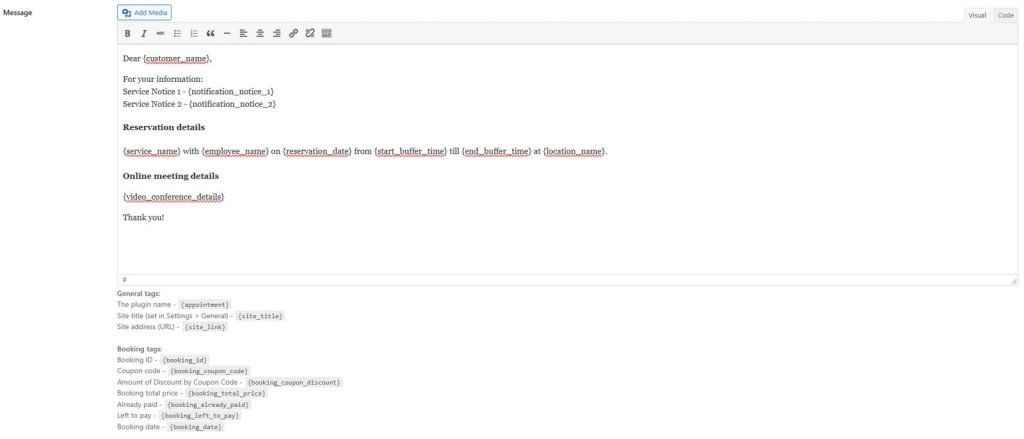Click the {start_buffer_time} placeholder
Screen dimensions: 1024x439
[411, 152]
